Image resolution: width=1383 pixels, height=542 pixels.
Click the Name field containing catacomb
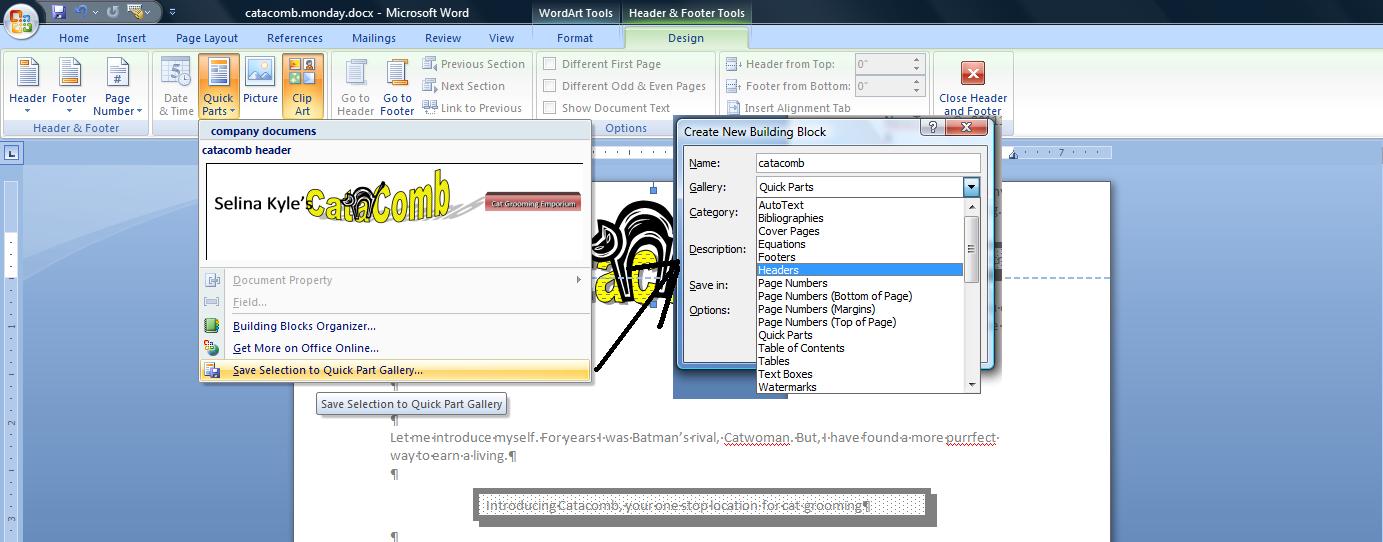click(868, 163)
